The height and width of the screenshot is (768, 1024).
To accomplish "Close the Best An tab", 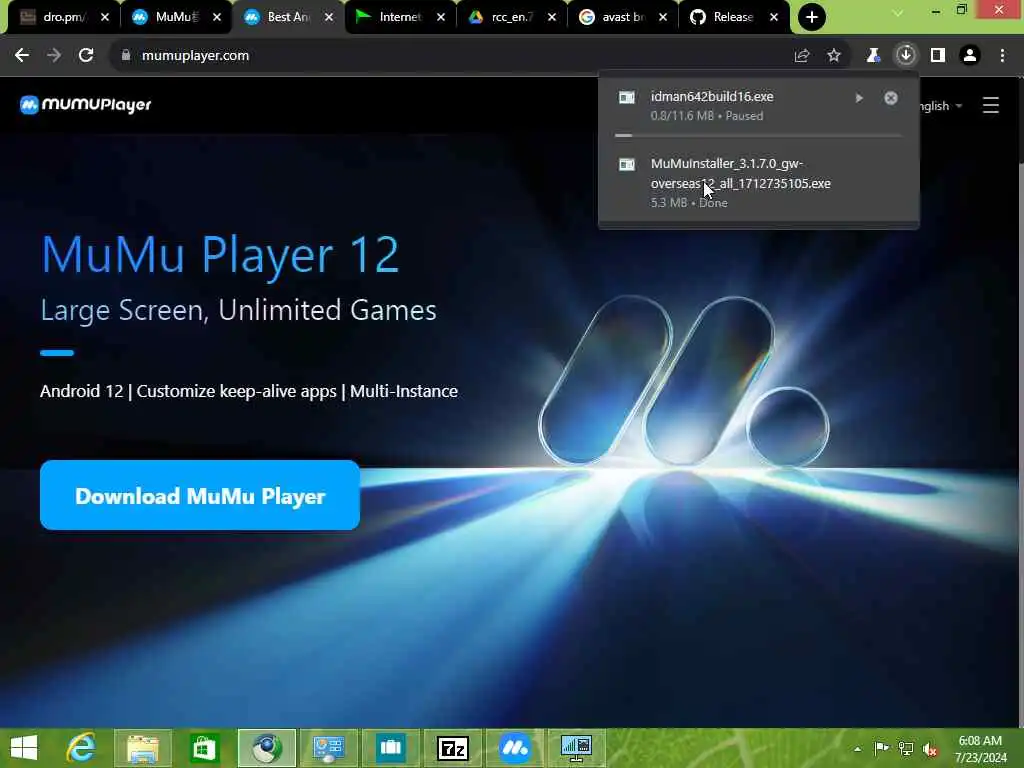I will point(329,17).
